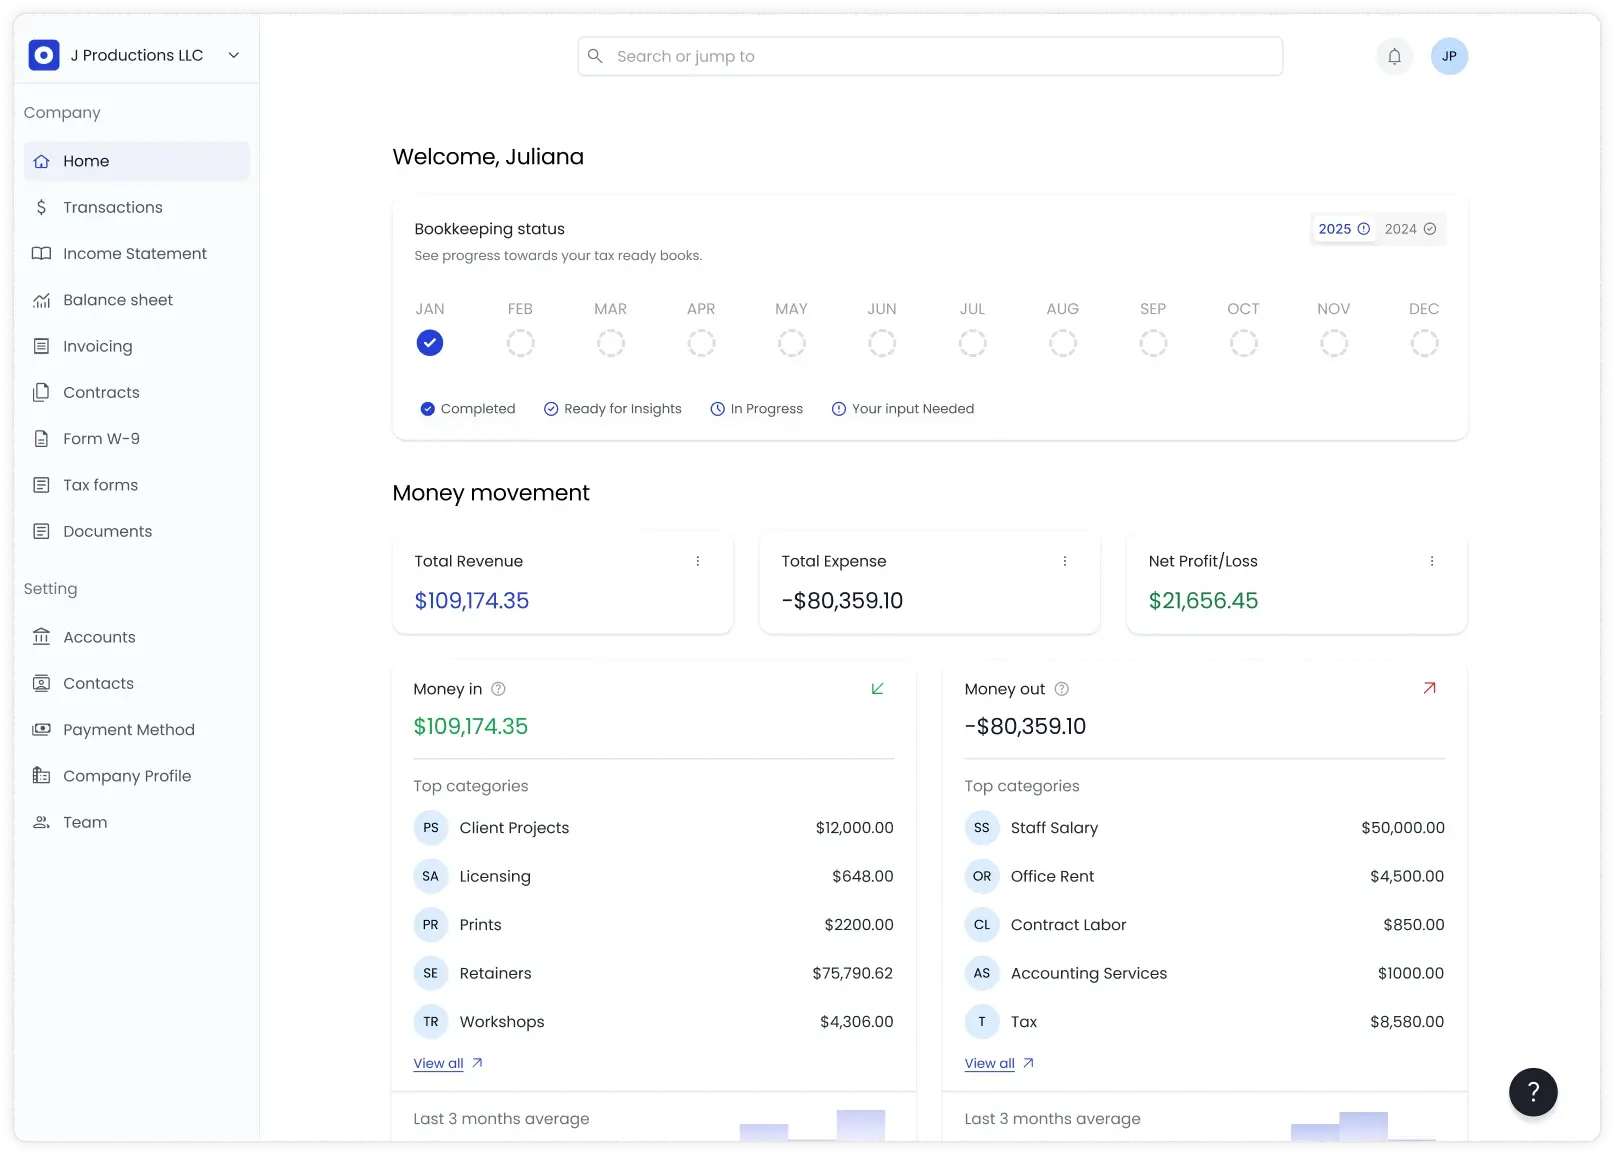Viewport: 1614px width, 1155px height.
Task: Click the Money out help icon
Action: coord(1062,689)
